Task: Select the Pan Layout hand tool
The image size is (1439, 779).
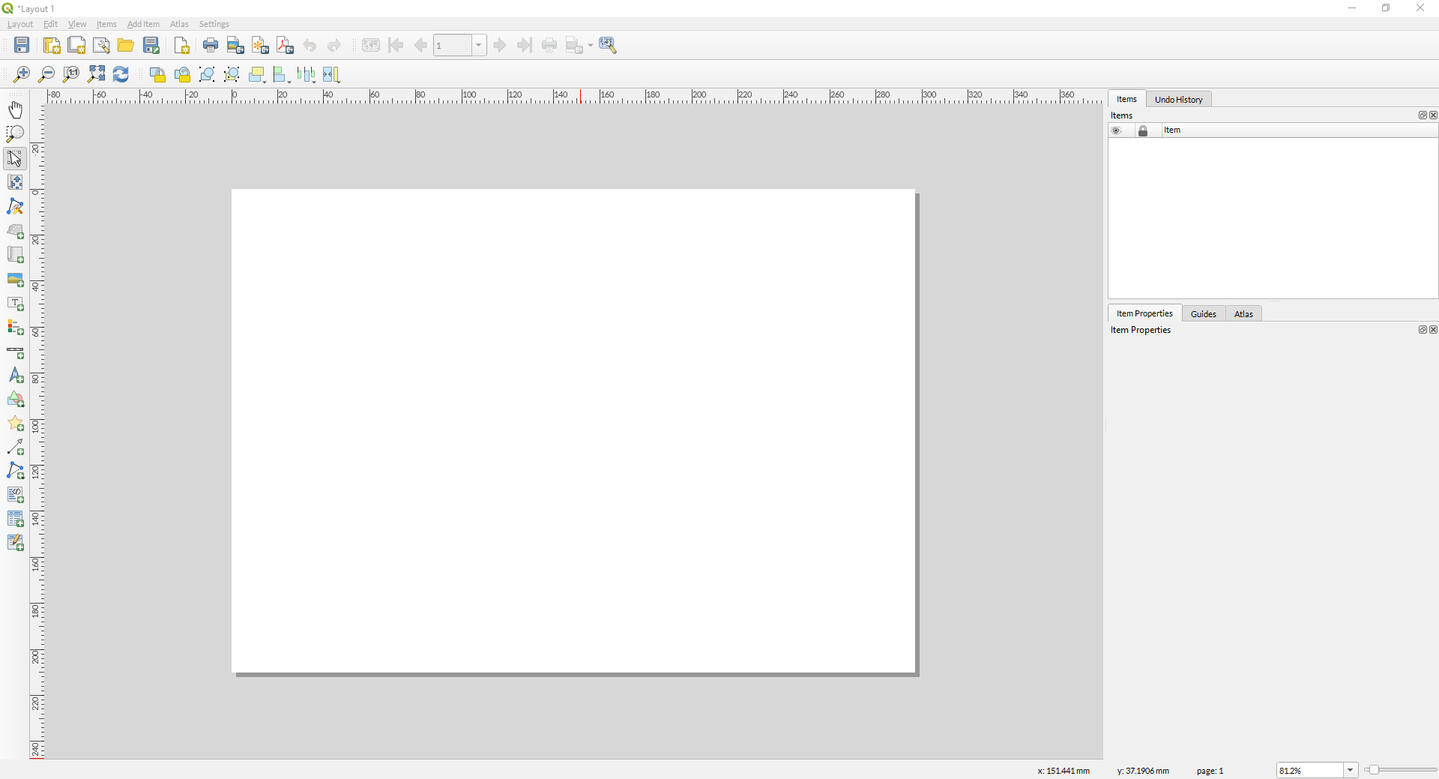Action: click(x=15, y=109)
